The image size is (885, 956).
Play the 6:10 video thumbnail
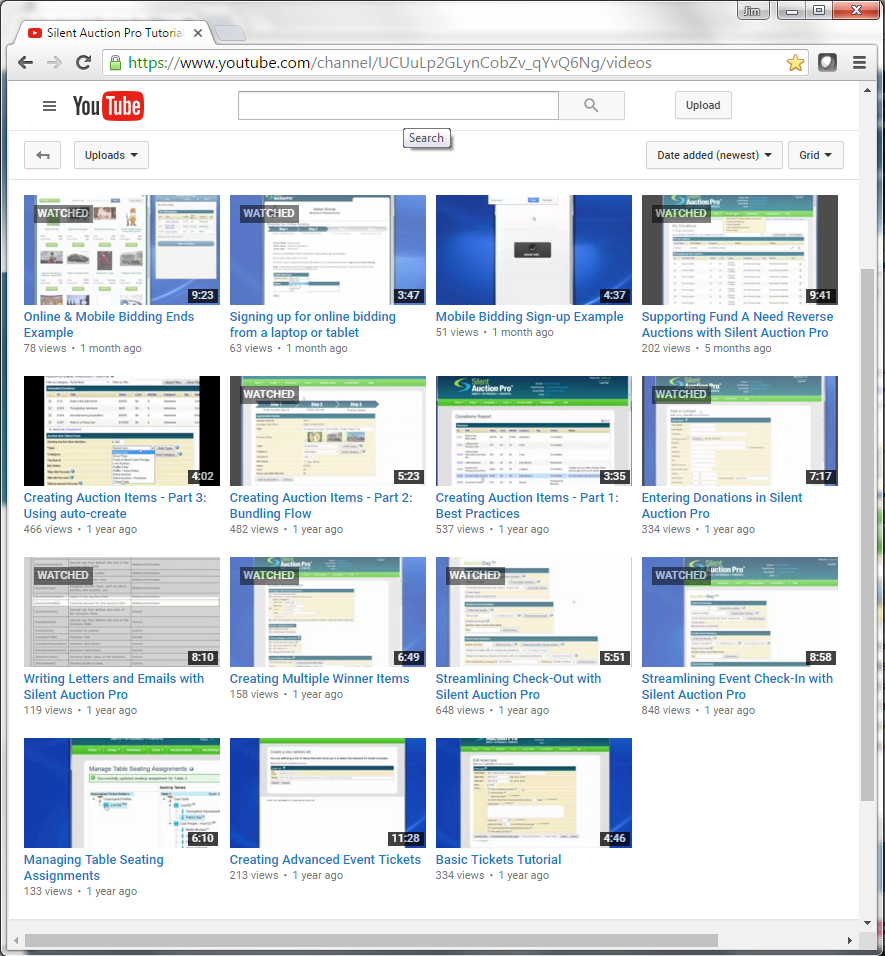point(122,793)
